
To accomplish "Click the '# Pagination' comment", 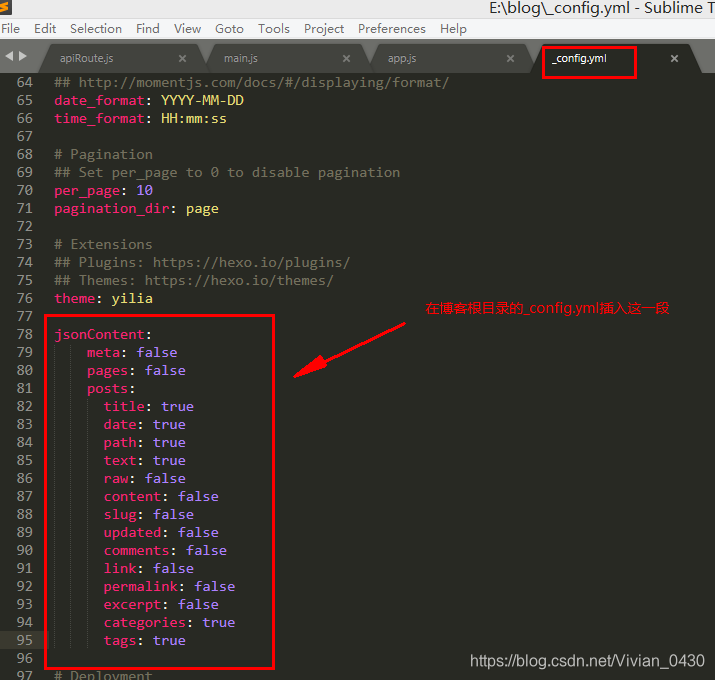I will click(x=104, y=155).
